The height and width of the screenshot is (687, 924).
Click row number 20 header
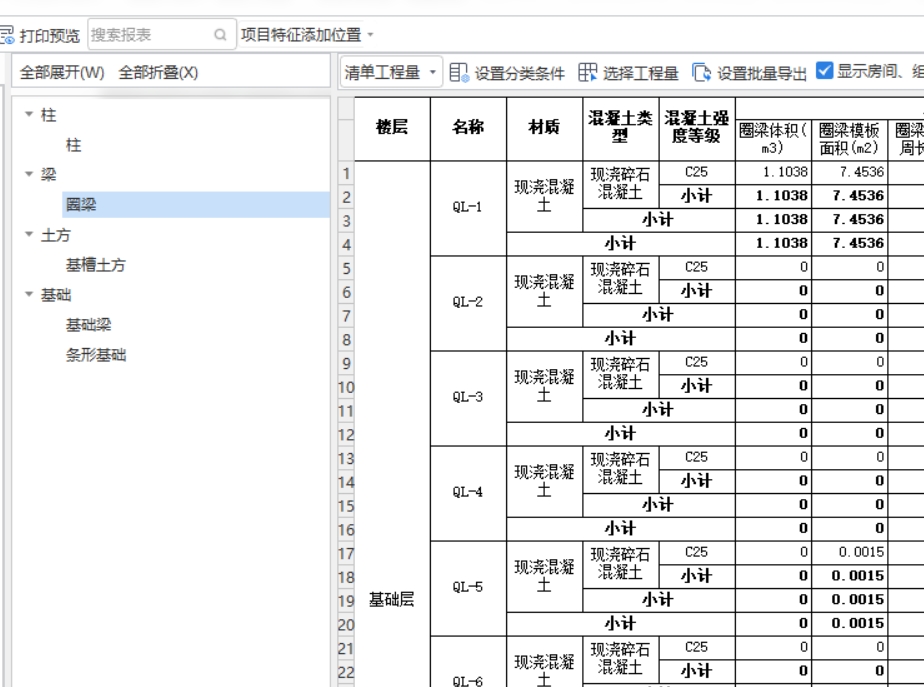pos(346,625)
